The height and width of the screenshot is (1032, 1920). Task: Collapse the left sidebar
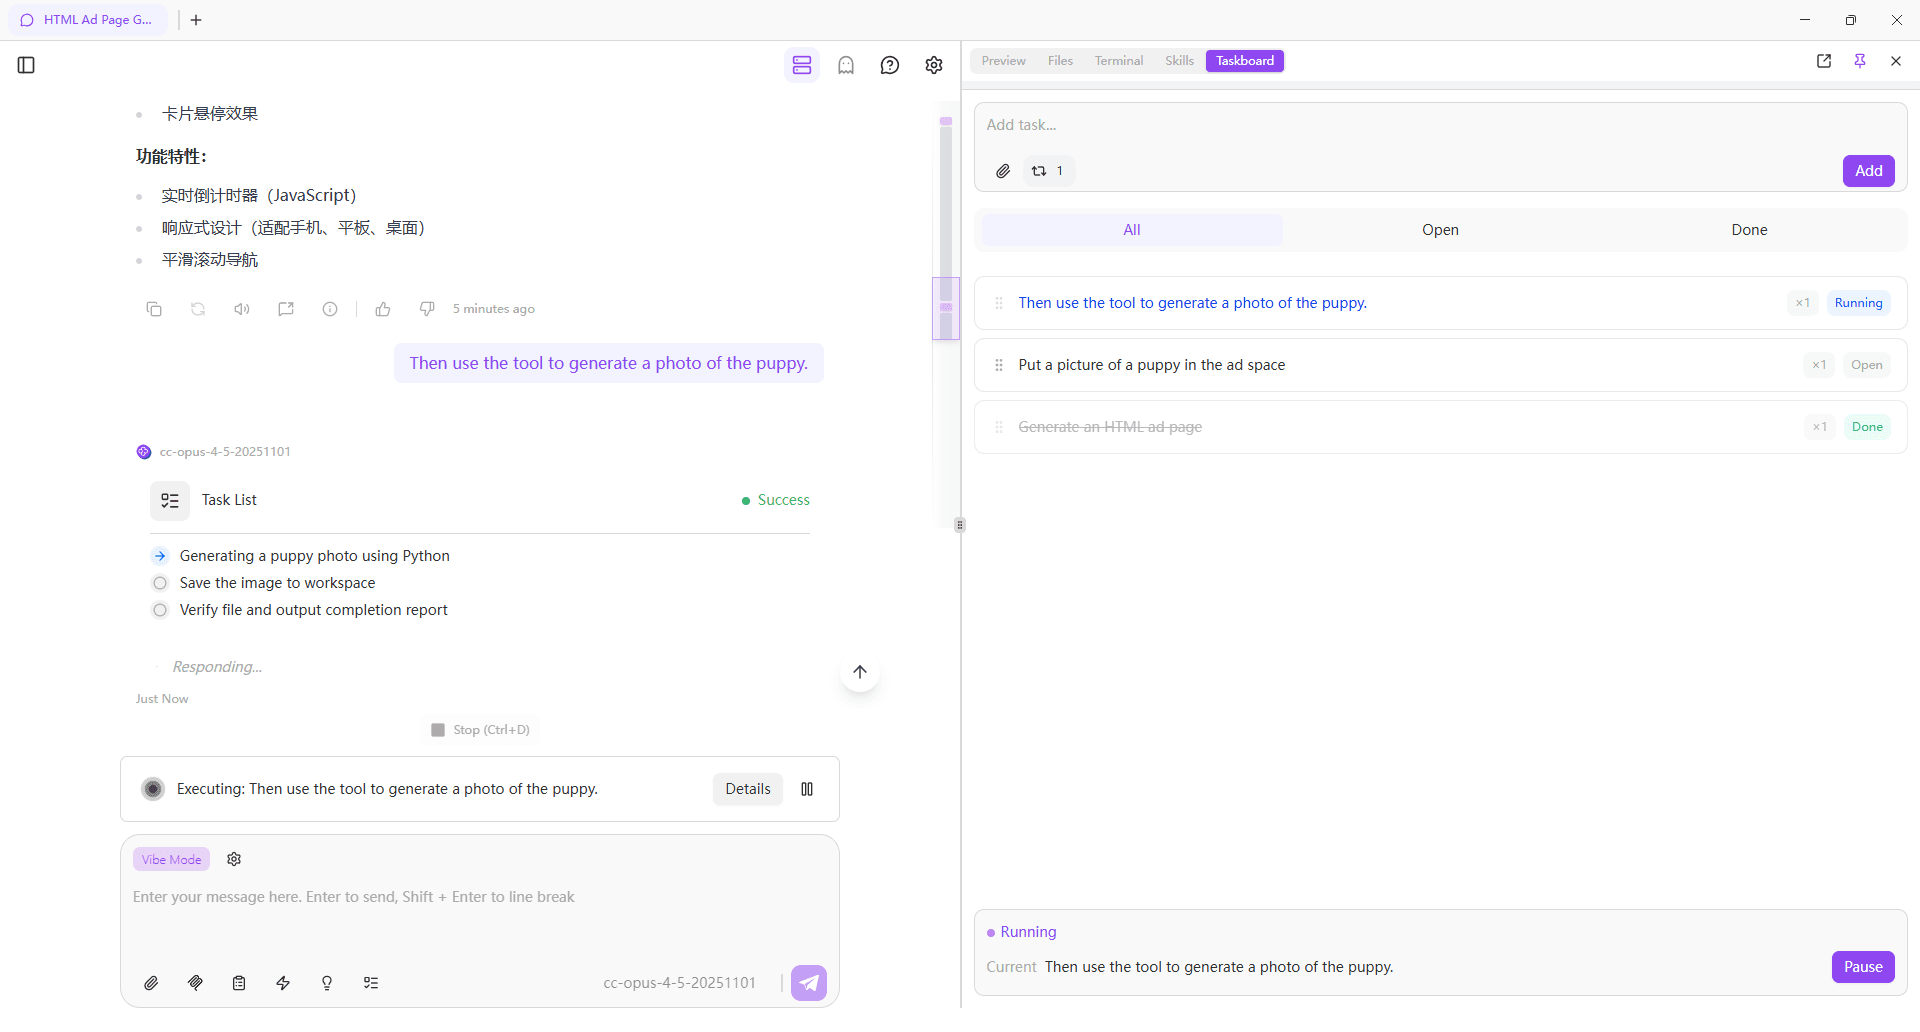[x=26, y=65]
